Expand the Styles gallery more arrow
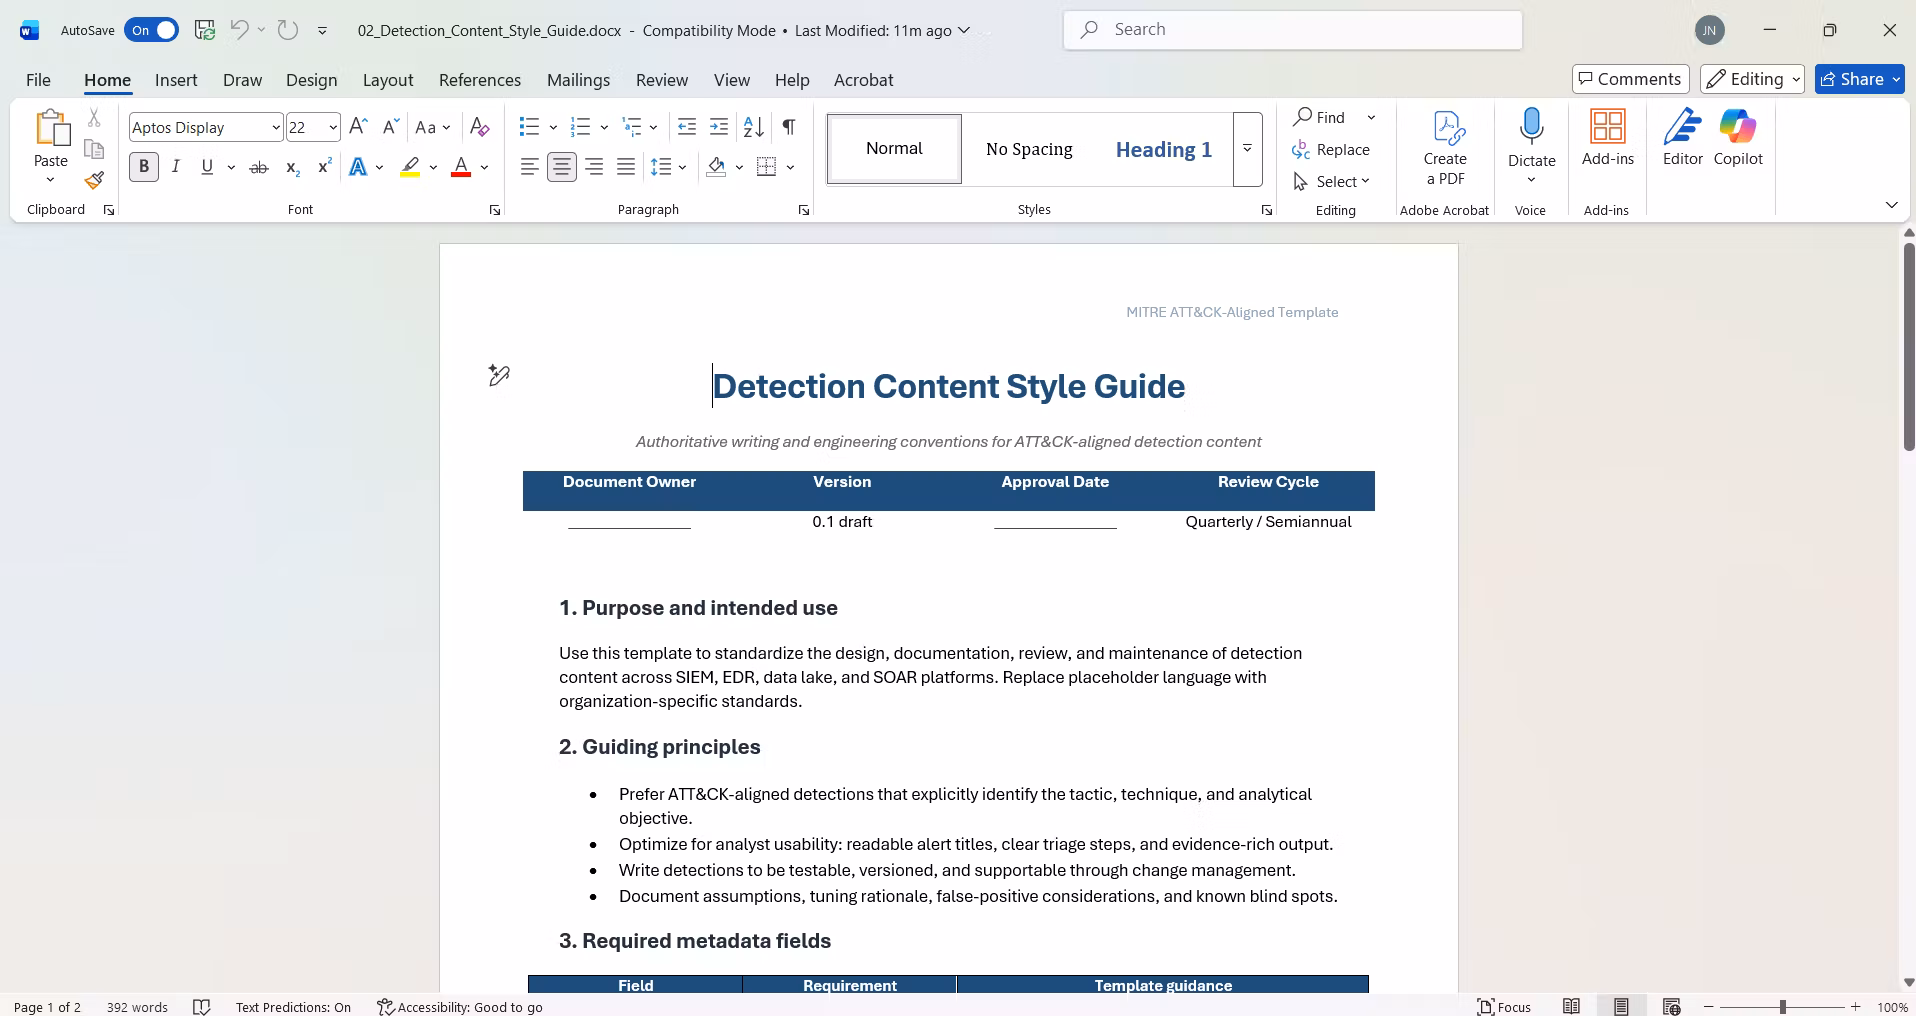This screenshot has height=1016, width=1916. pyautogui.click(x=1248, y=149)
